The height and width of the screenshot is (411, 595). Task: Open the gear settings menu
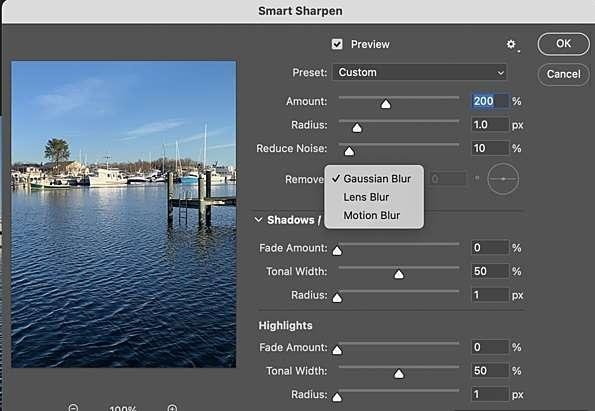point(512,45)
